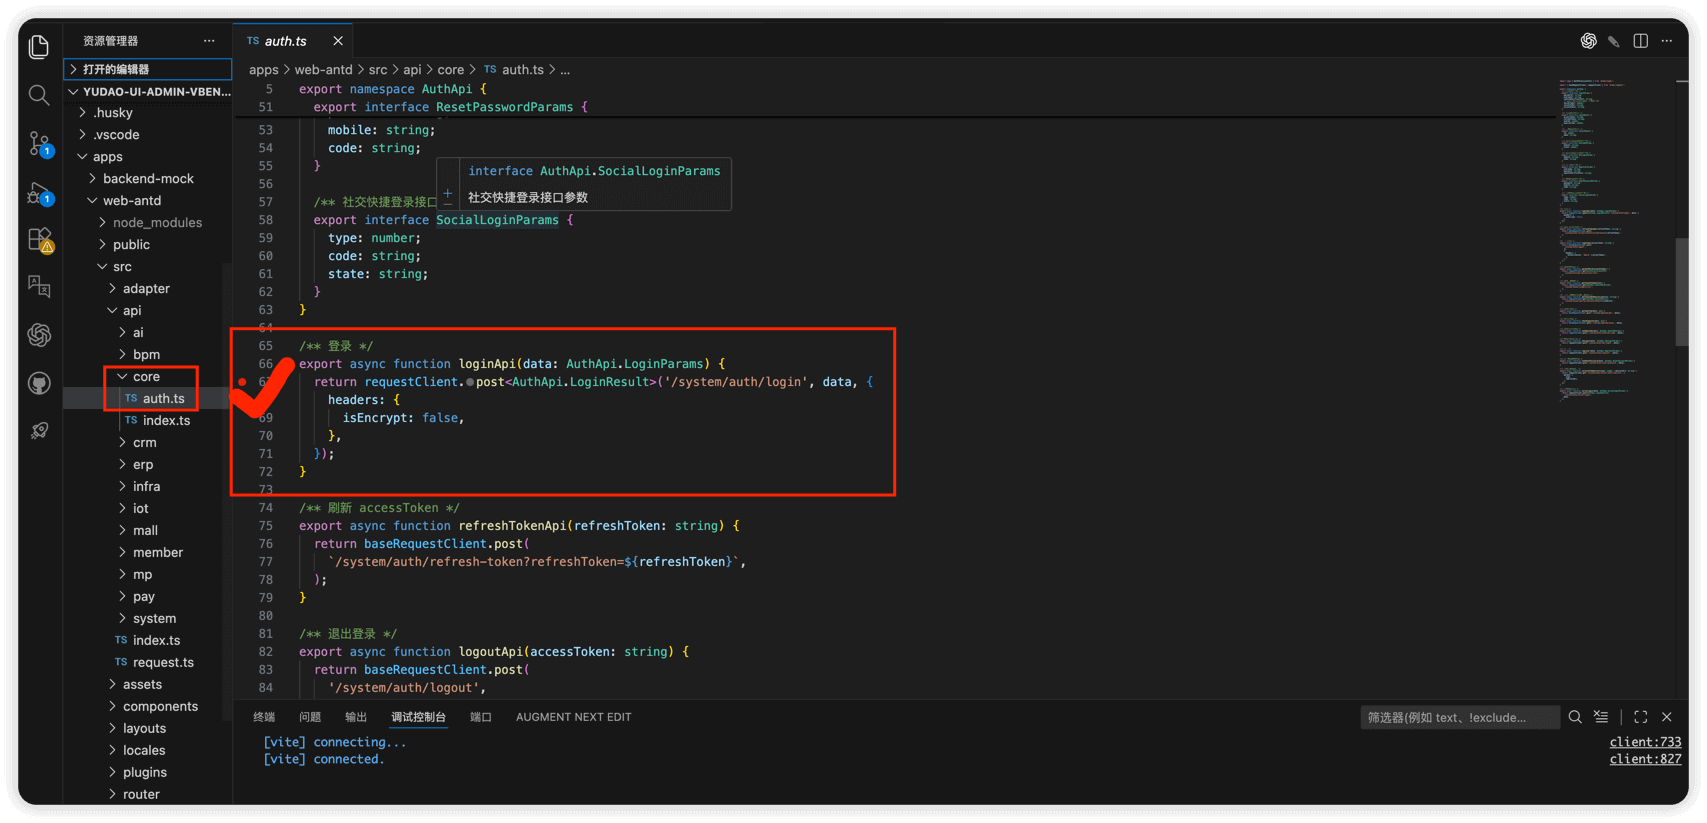This screenshot has width=1707, height=823.
Task: Open the GitHub panel icon
Action: click(x=39, y=383)
